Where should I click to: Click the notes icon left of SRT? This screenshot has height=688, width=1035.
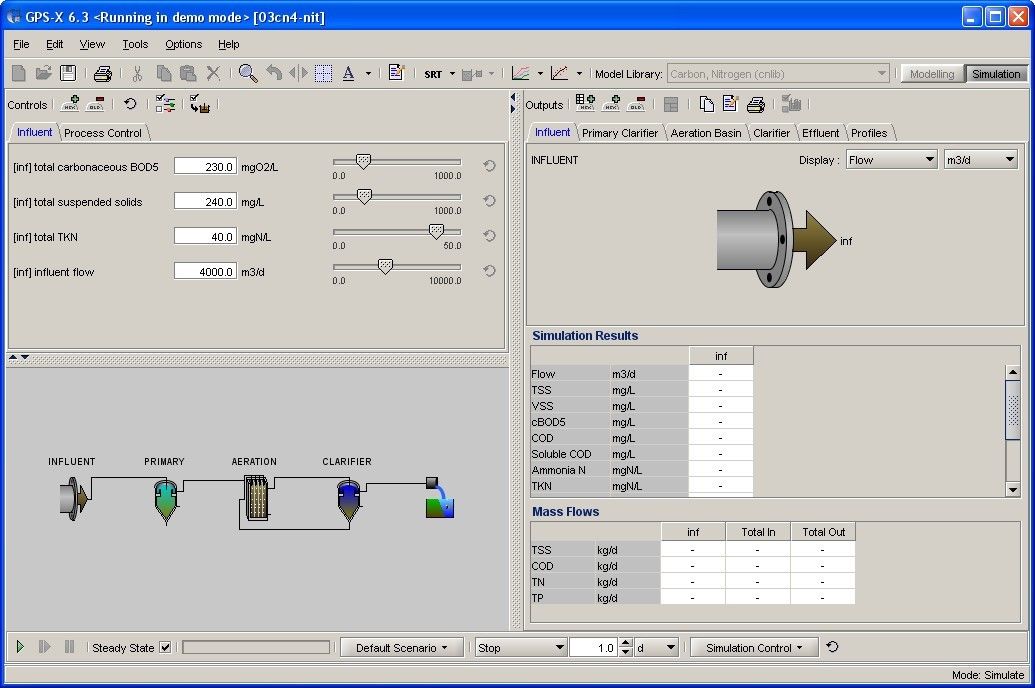pyautogui.click(x=396, y=73)
